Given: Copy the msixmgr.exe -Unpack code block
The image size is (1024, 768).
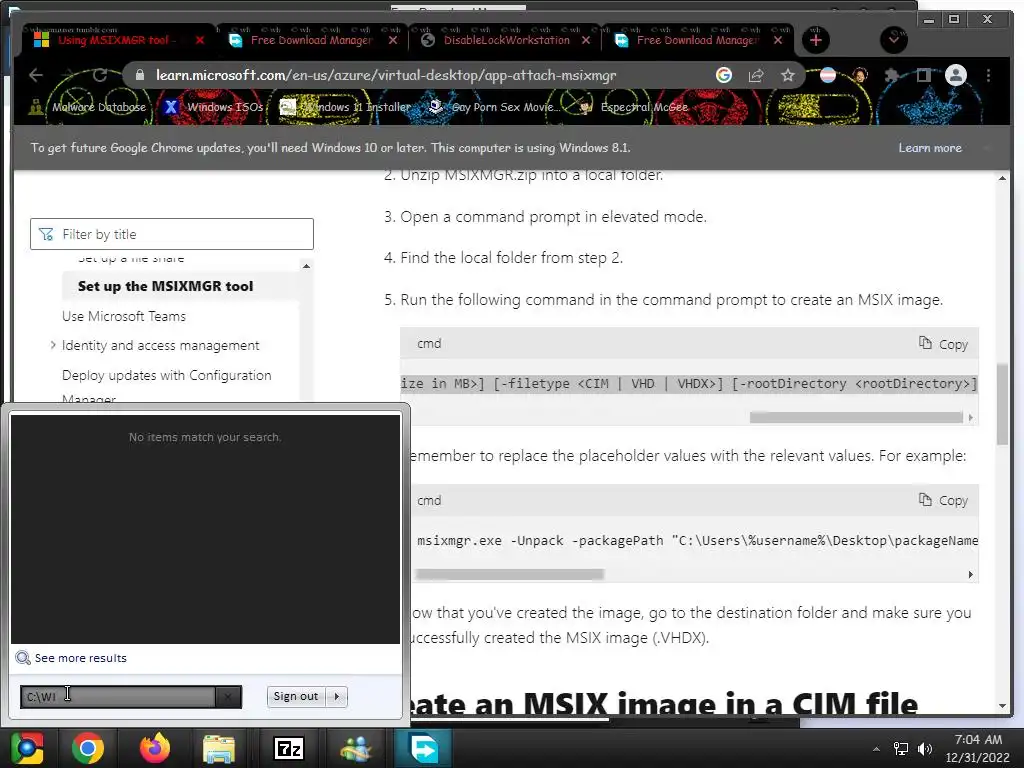Looking at the screenshot, I should click(943, 500).
